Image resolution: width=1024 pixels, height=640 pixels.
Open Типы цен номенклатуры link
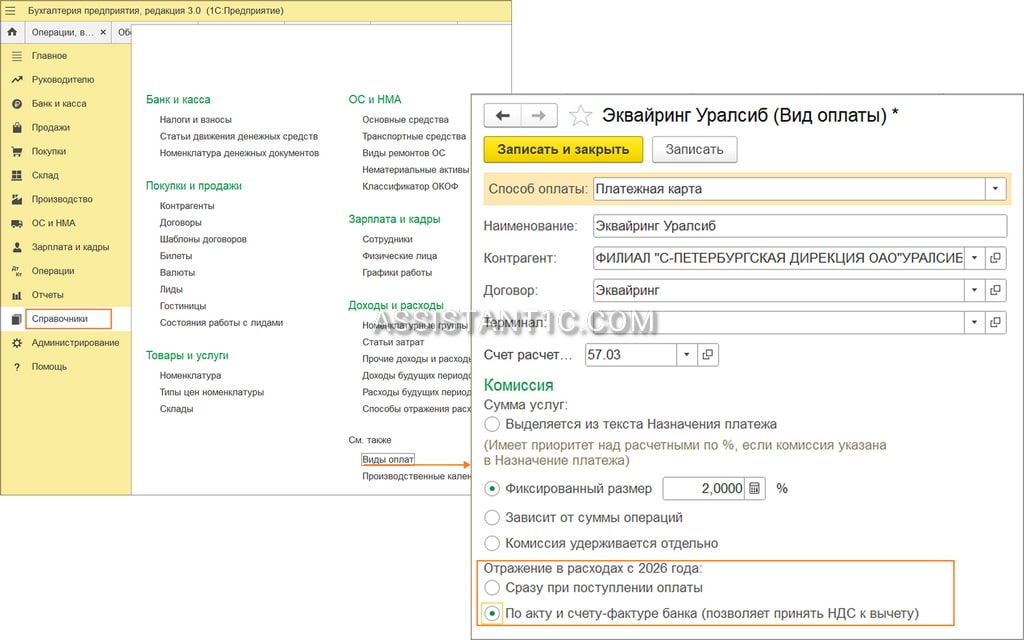click(212, 392)
